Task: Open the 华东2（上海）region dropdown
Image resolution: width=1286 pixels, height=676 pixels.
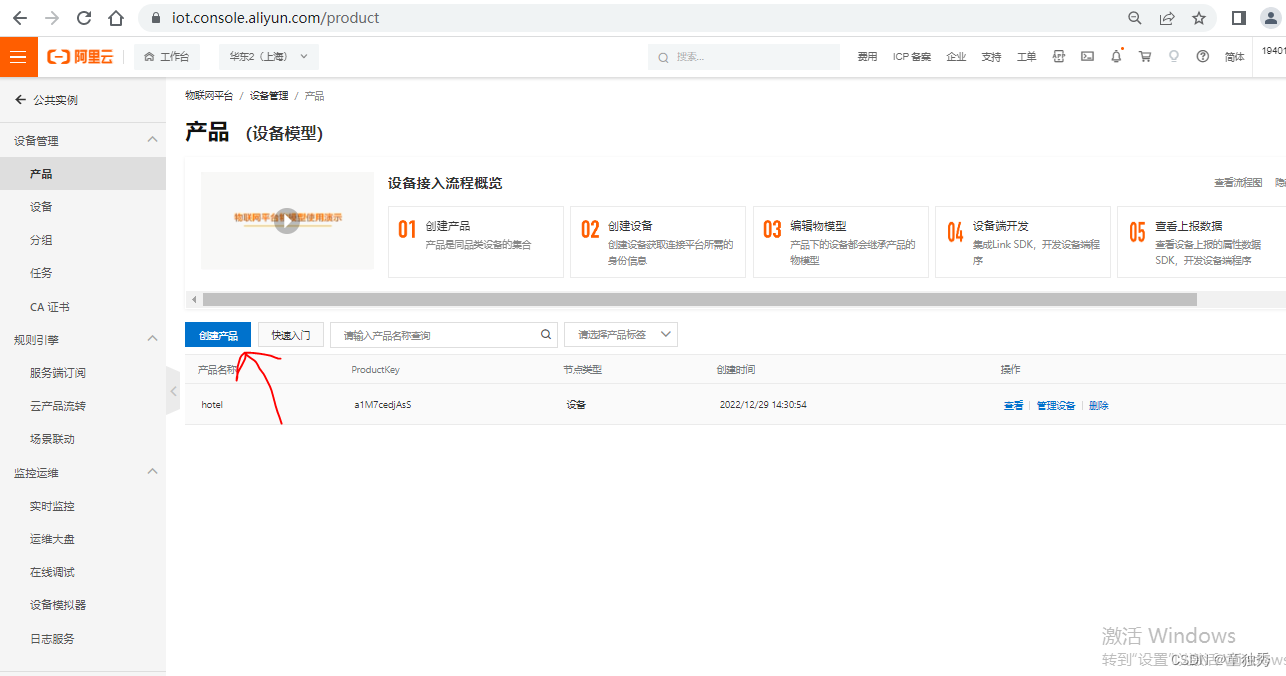Action: tap(268, 57)
